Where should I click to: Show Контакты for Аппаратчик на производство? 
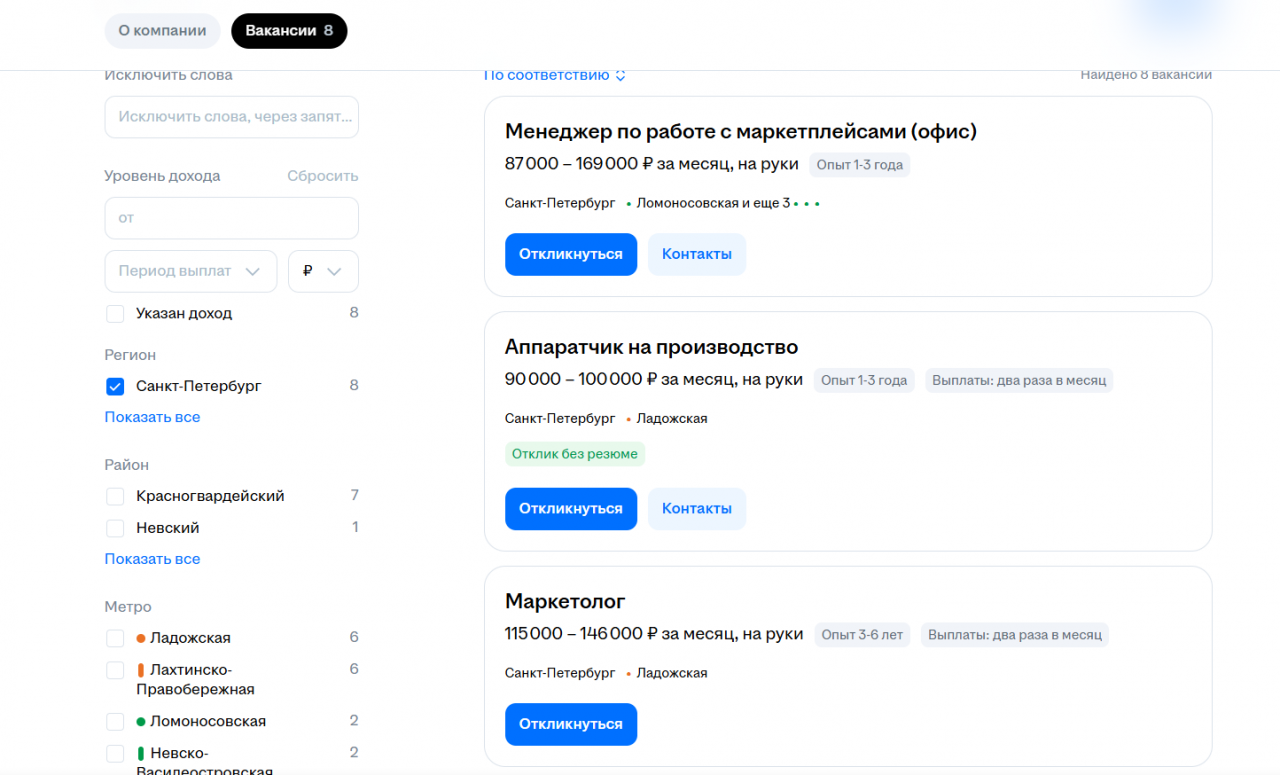tap(696, 508)
